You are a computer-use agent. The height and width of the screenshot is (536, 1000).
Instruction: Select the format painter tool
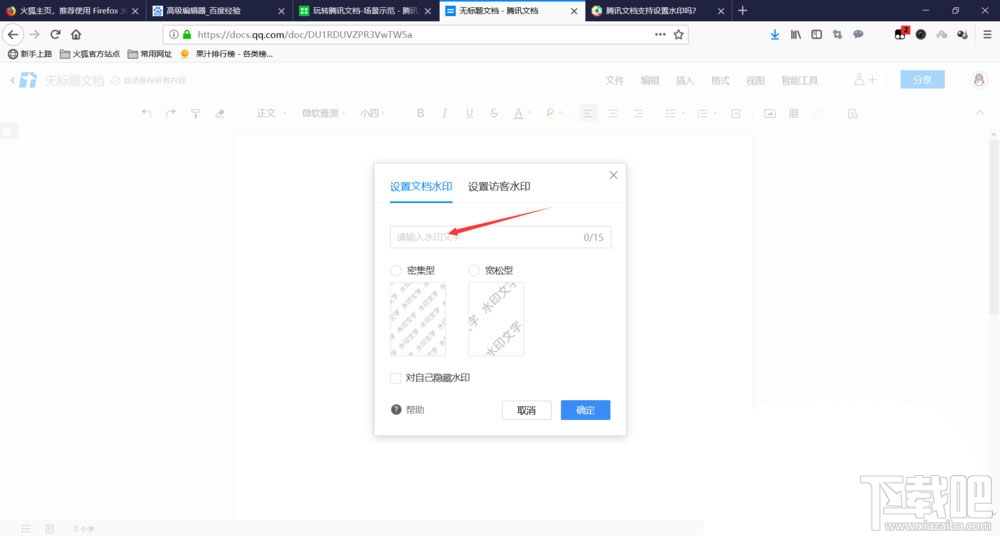tap(196, 114)
